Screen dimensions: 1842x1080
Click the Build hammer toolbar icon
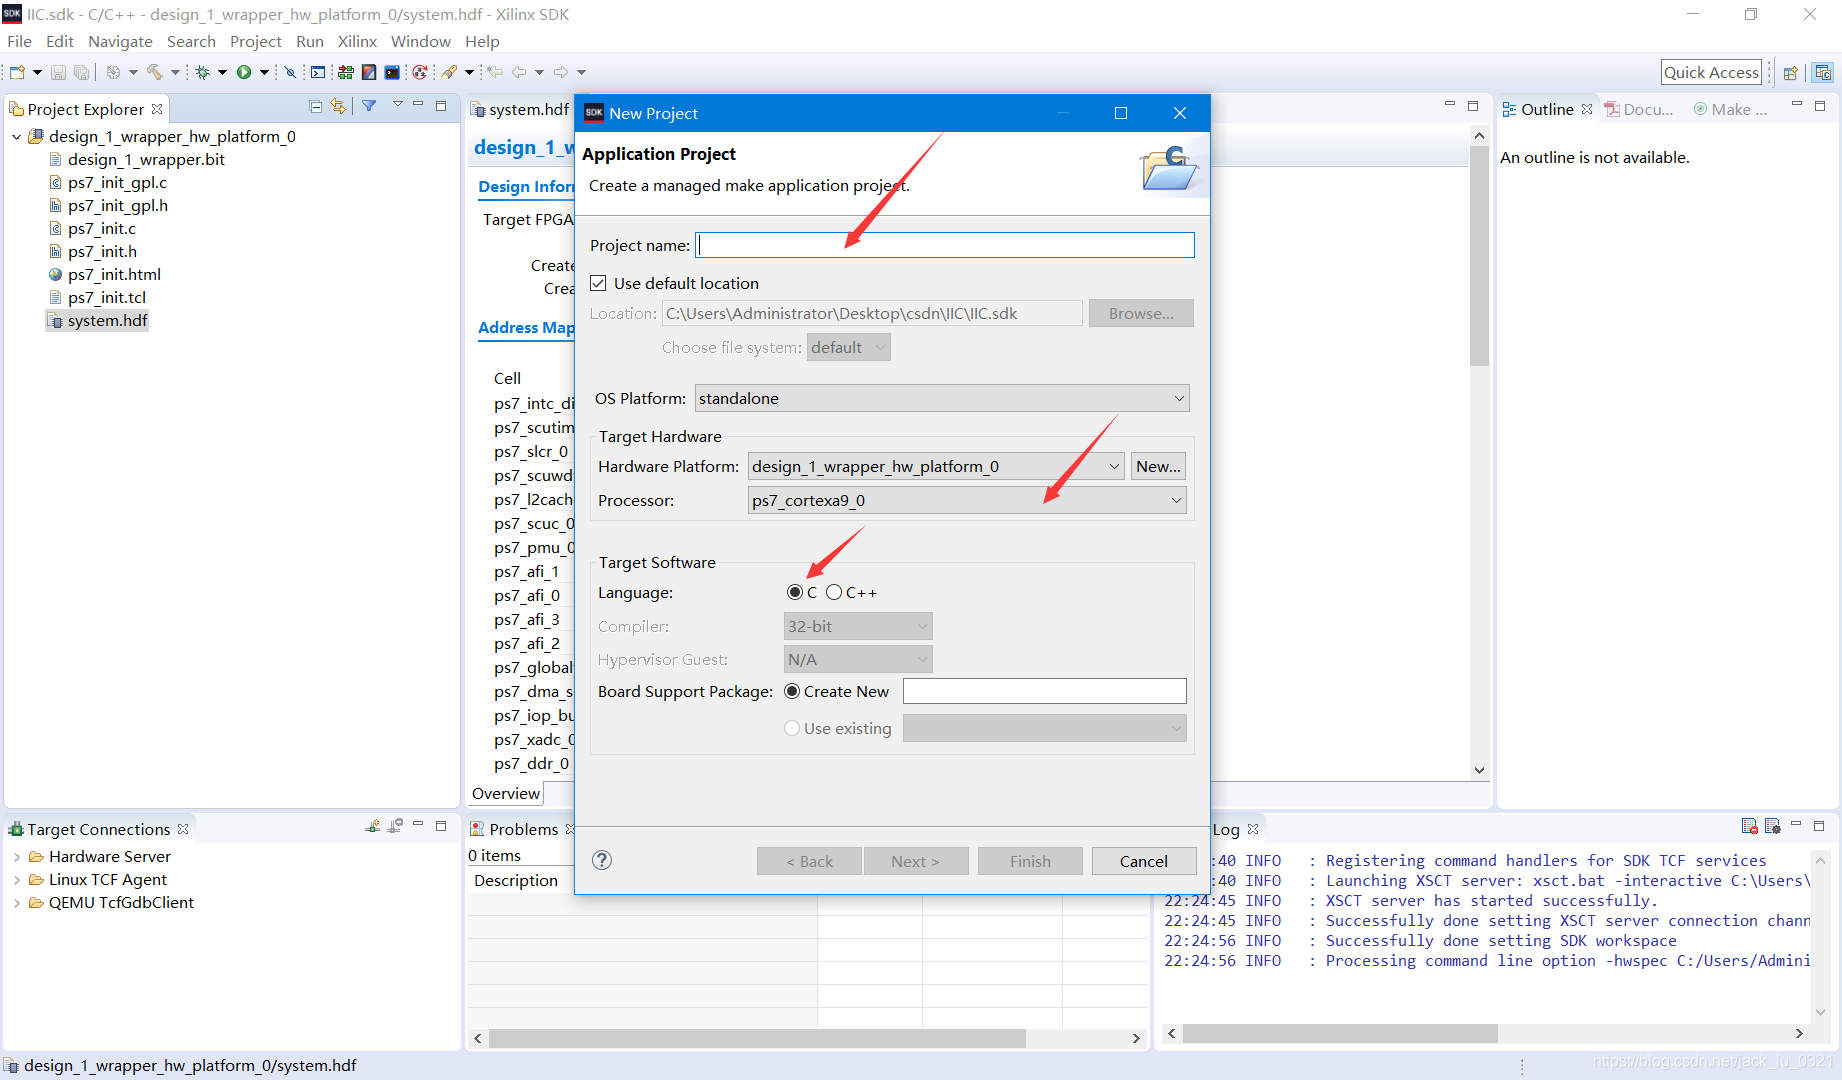[x=155, y=72]
